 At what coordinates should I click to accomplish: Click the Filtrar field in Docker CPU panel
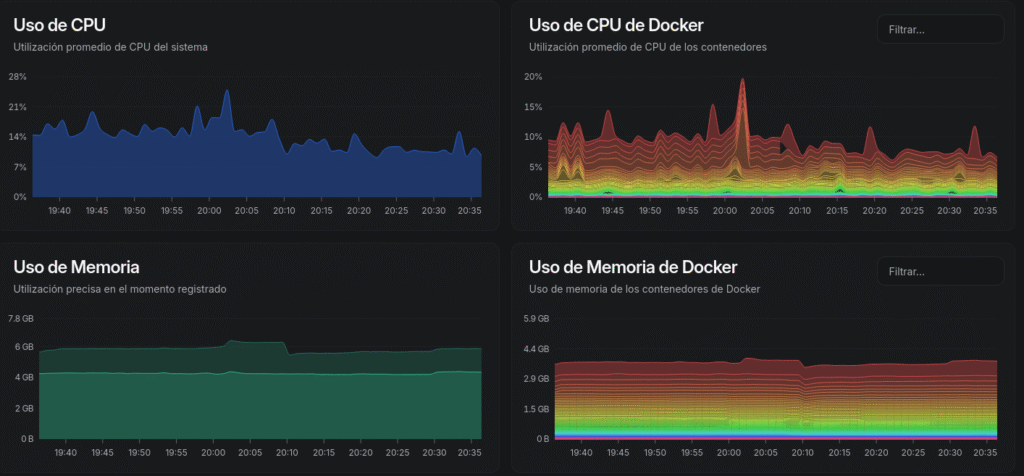click(x=939, y=29)
